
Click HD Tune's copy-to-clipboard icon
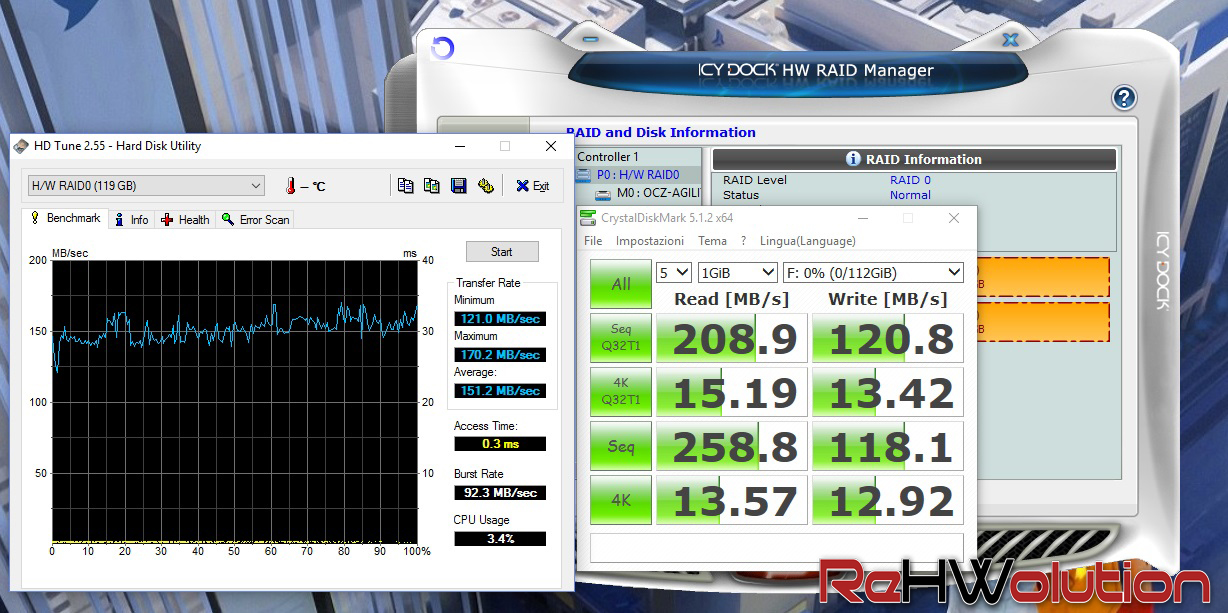(405, 185)
